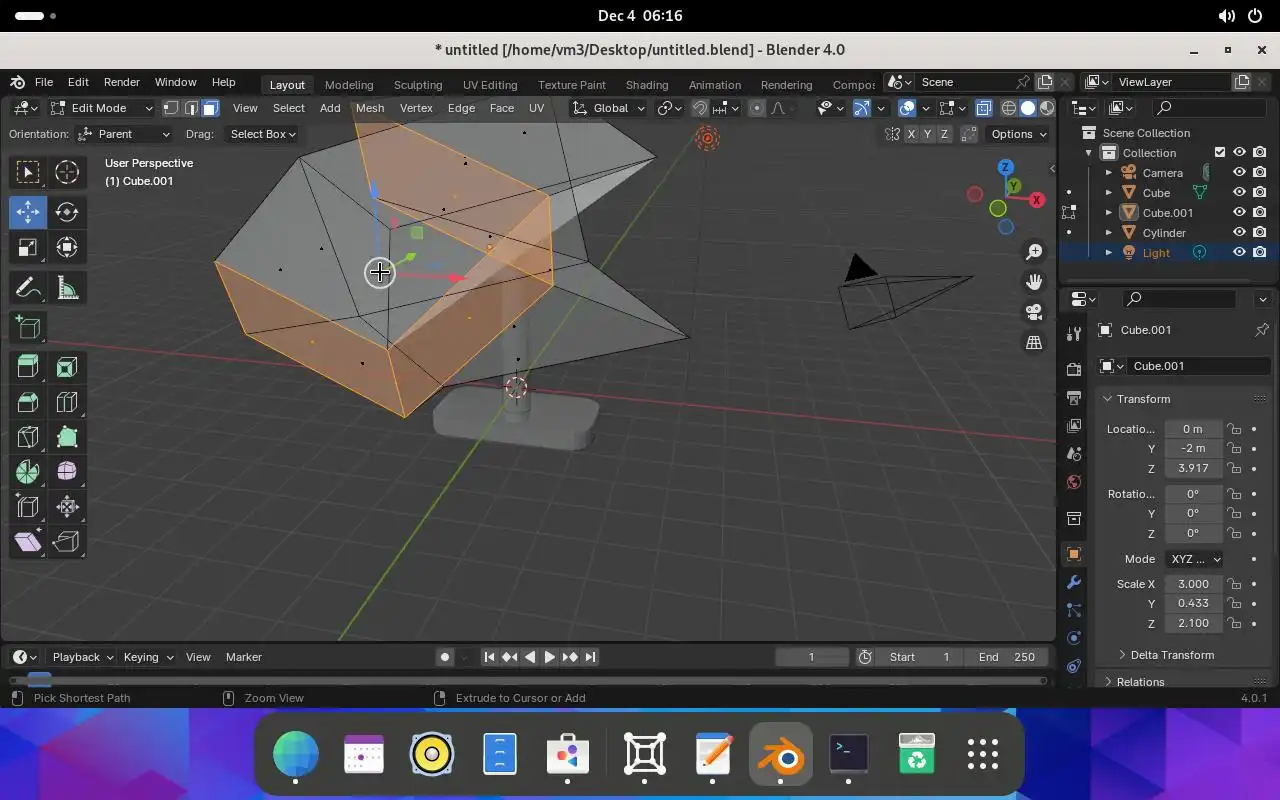Image resolution: width=1280 pixels, height=800 pixels.
Task: Select the Poly Build tool
Action: [67, 437]
